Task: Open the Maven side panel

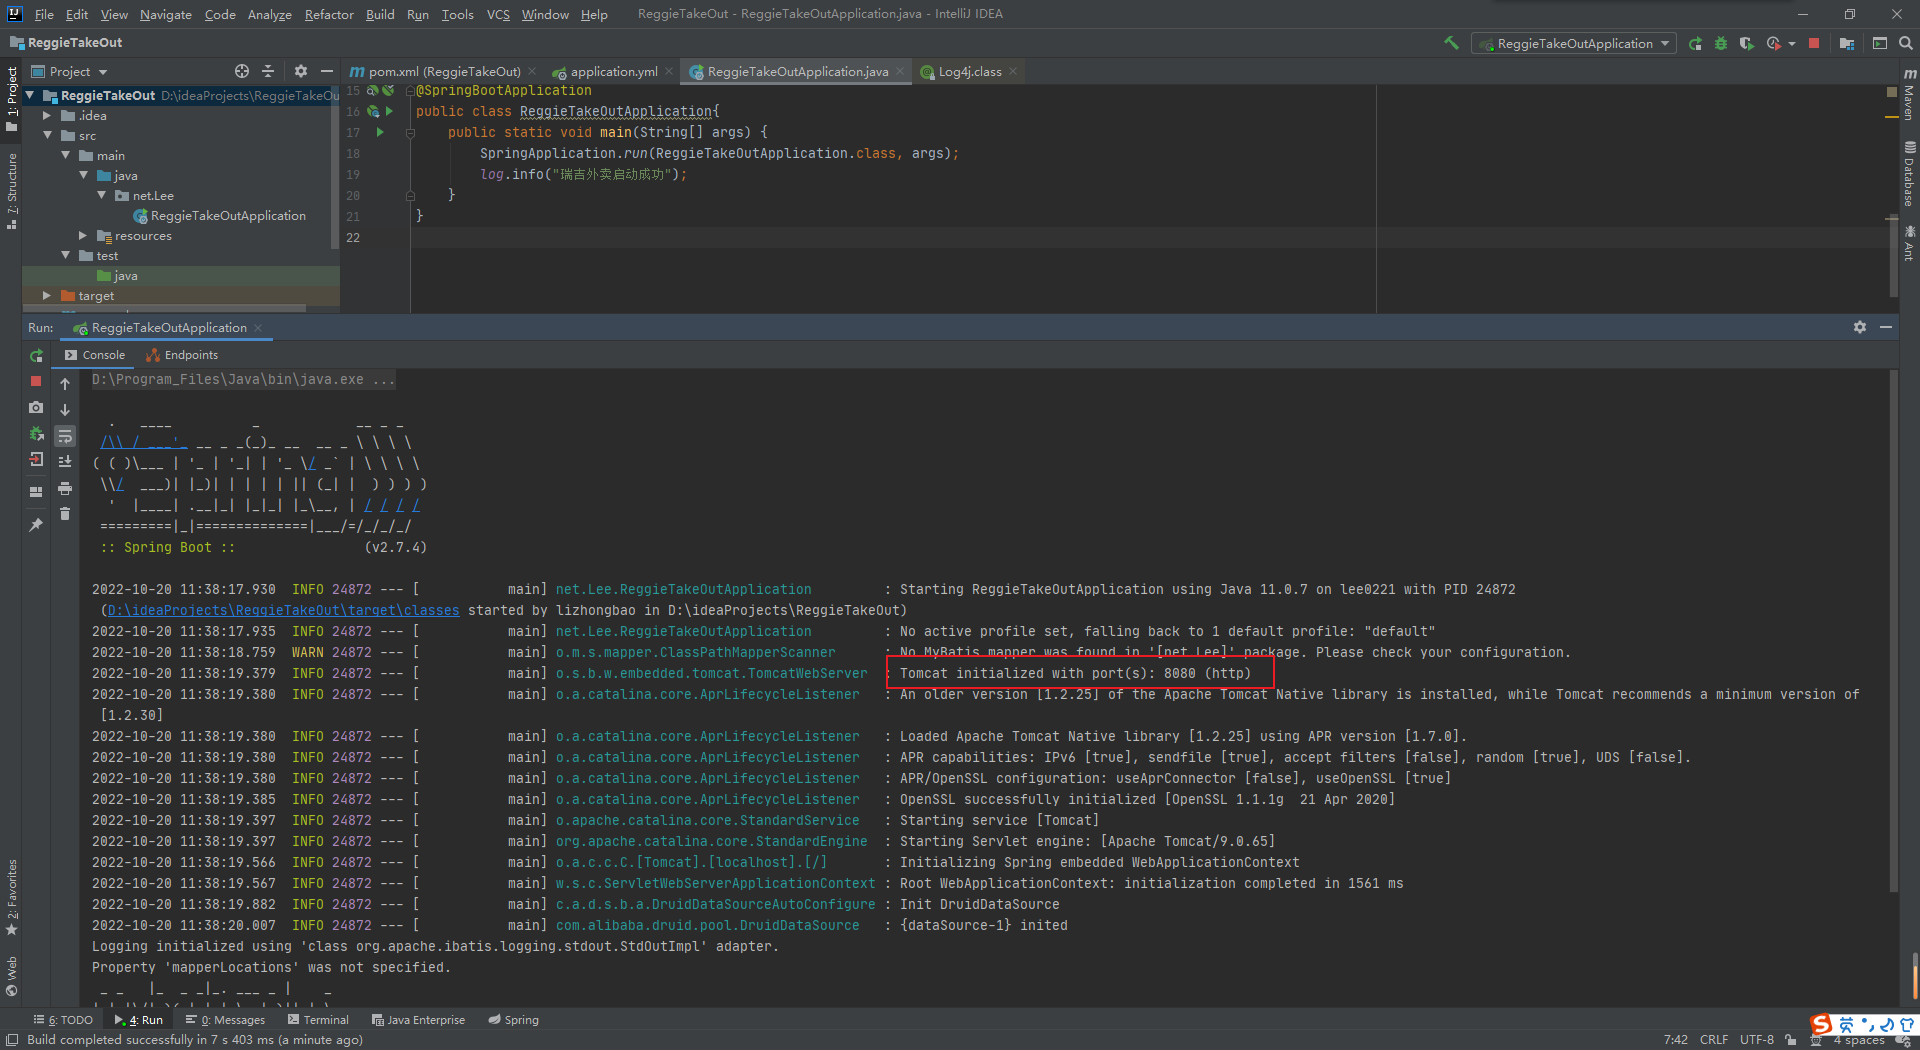Action: (x=1909, y=95)
